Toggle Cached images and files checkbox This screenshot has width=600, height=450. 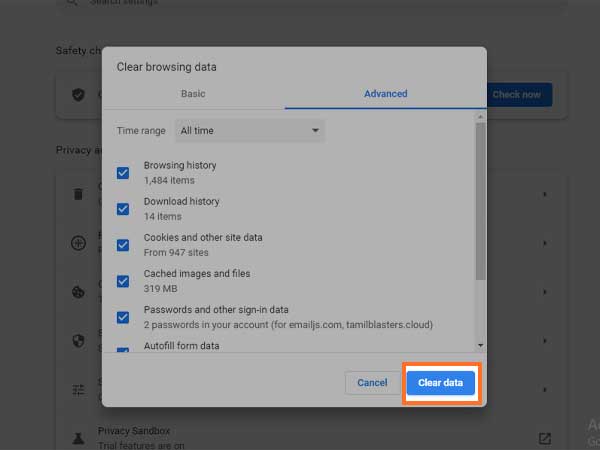(x=123, y=281)
